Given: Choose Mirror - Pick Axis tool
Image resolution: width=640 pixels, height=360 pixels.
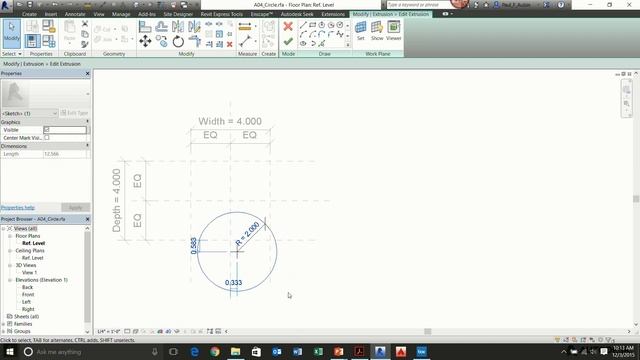Looking at the screenshot, I should point(178,27).
